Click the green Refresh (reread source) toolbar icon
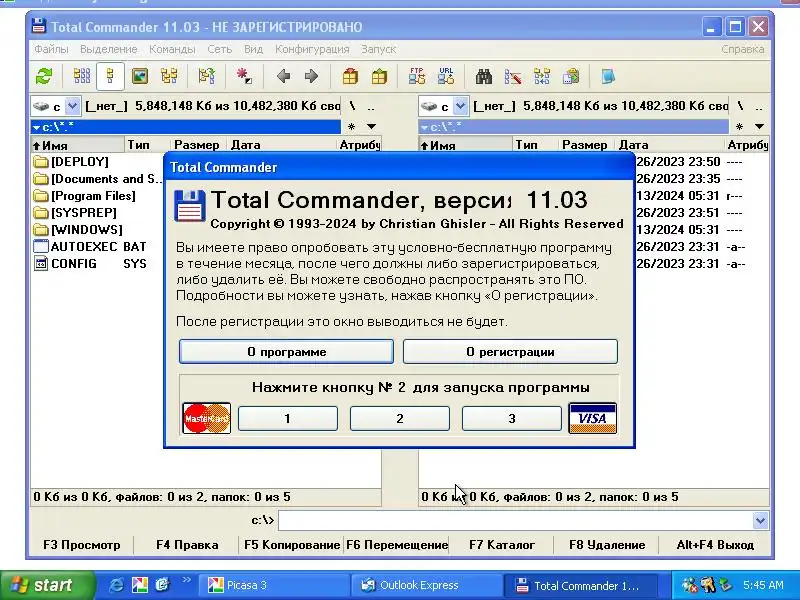Image resolution: width=800 pixels, height=600 pixels. tap(44, 77)
